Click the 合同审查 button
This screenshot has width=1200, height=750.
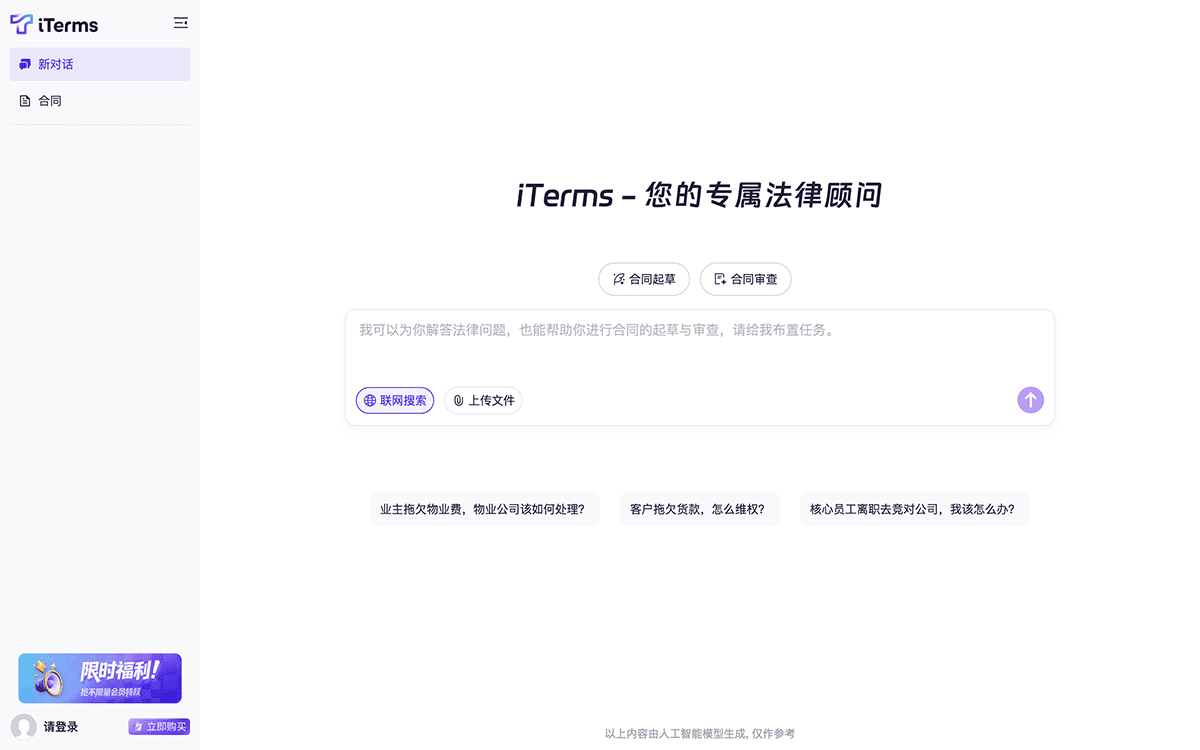[x=745, y=279]
